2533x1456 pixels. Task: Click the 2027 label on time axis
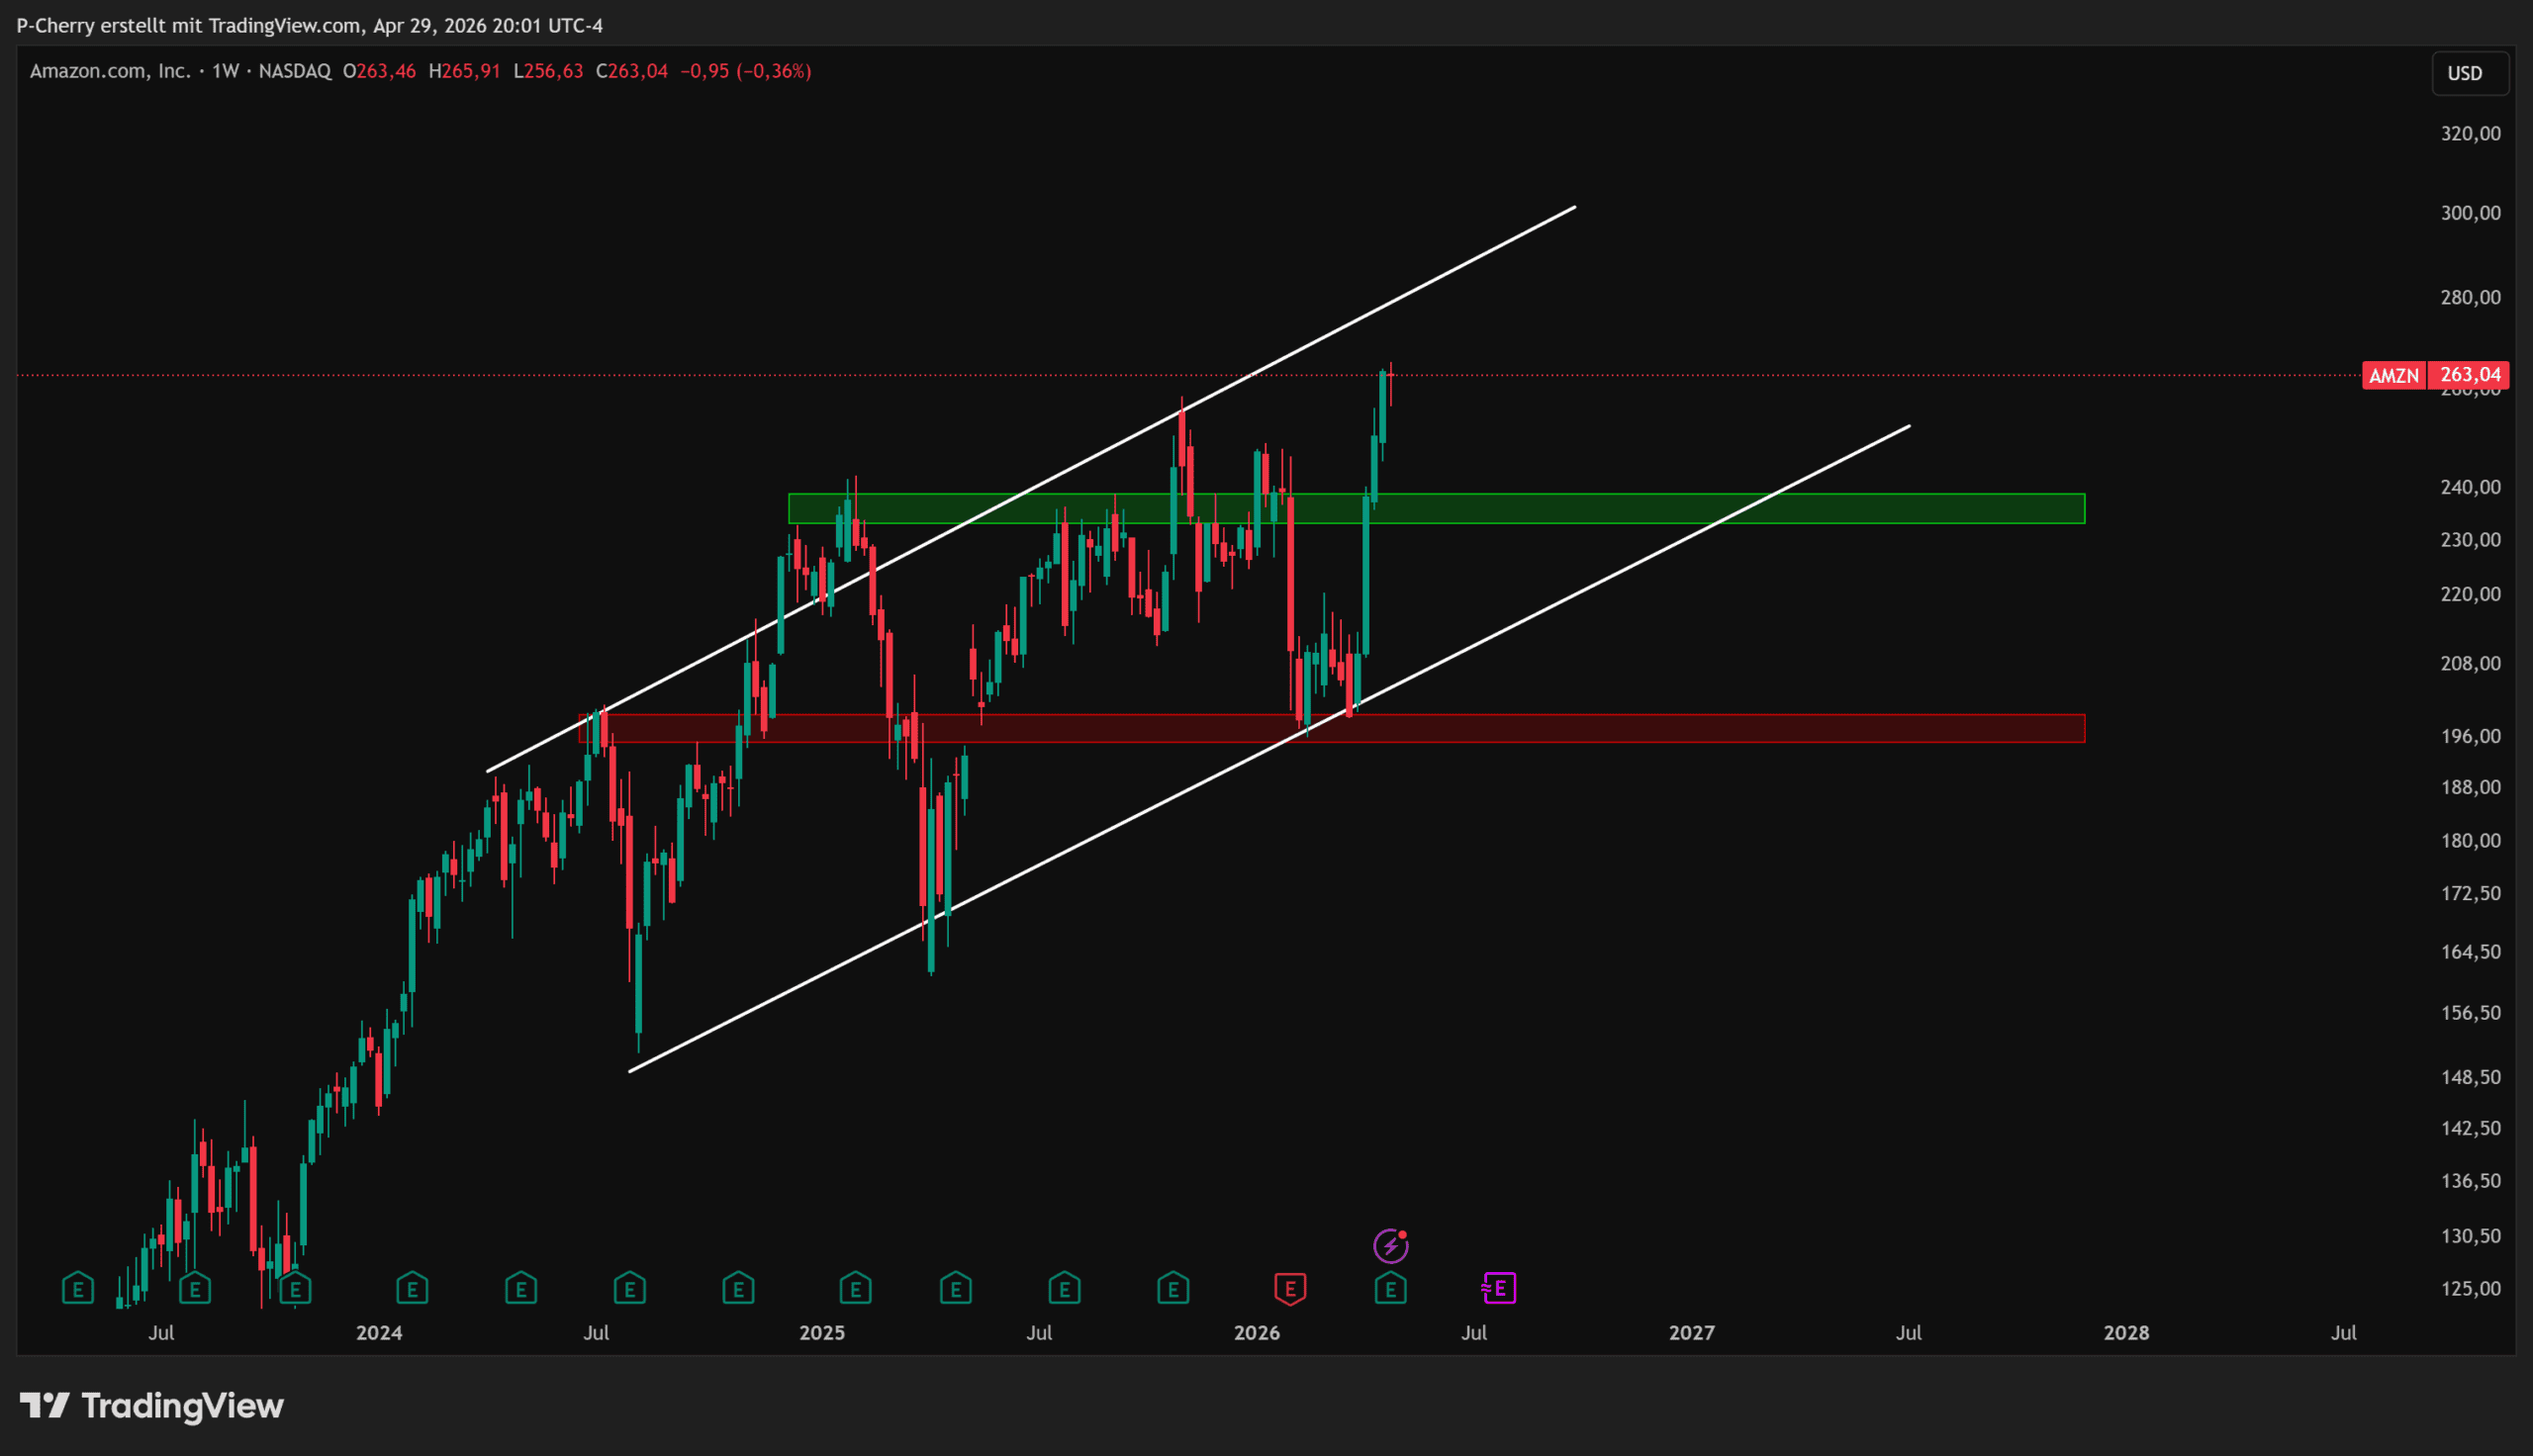coord(1691,1333)
